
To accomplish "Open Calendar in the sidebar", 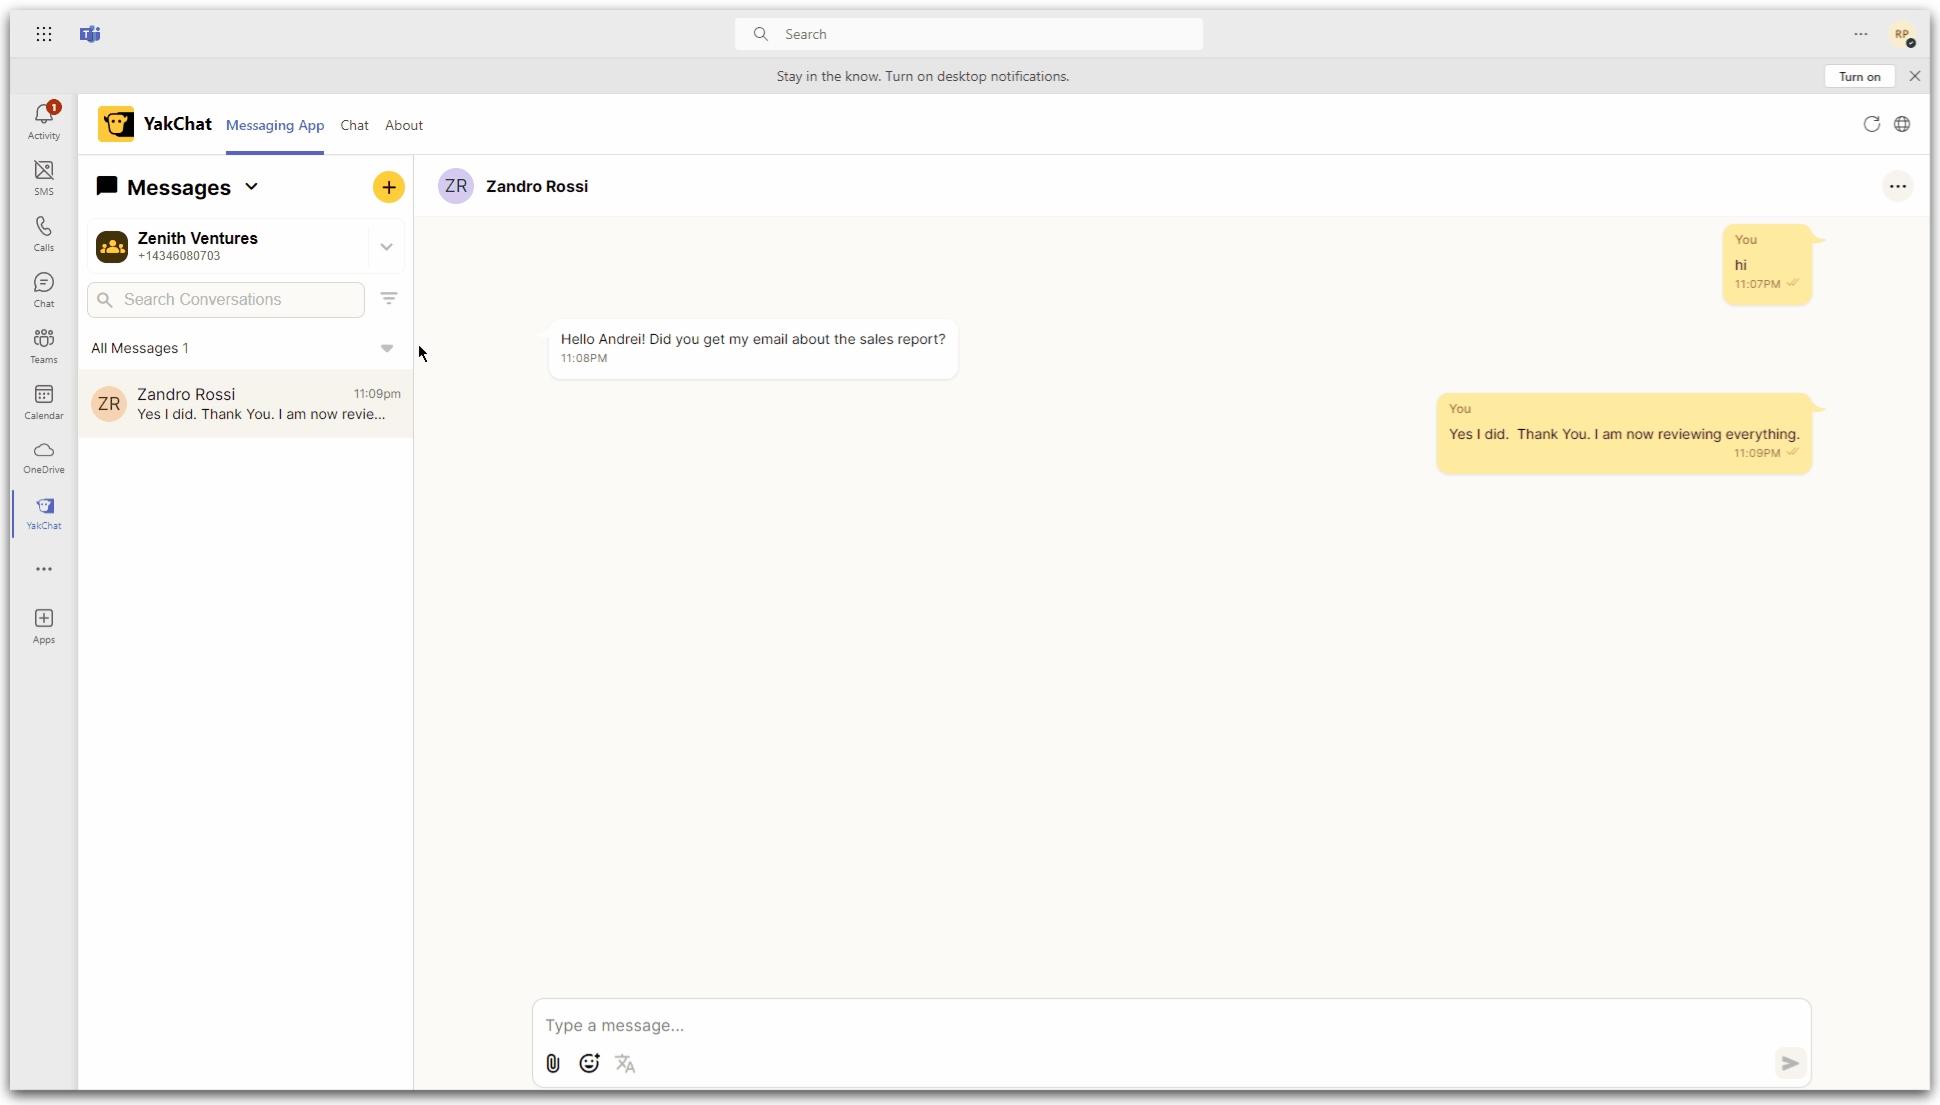I will (x=44, y=402).
